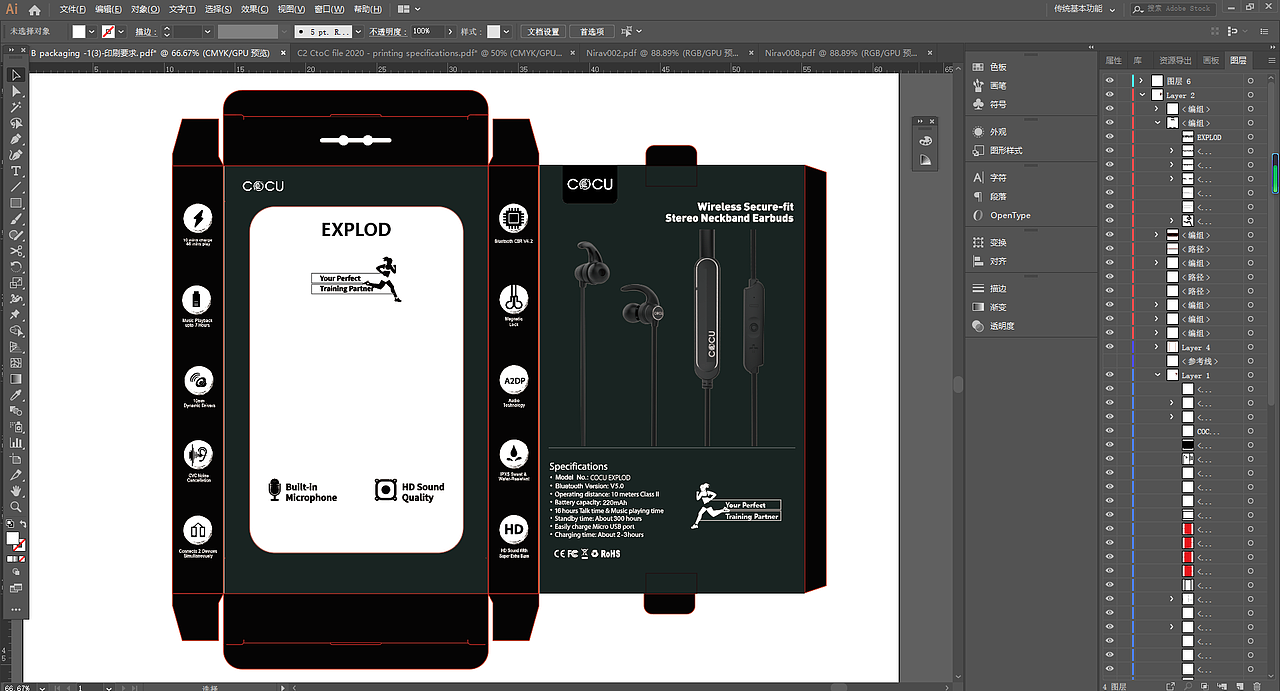Open the 变换 transform panel
Screen dimensions: 1280x691
[992, 243]
